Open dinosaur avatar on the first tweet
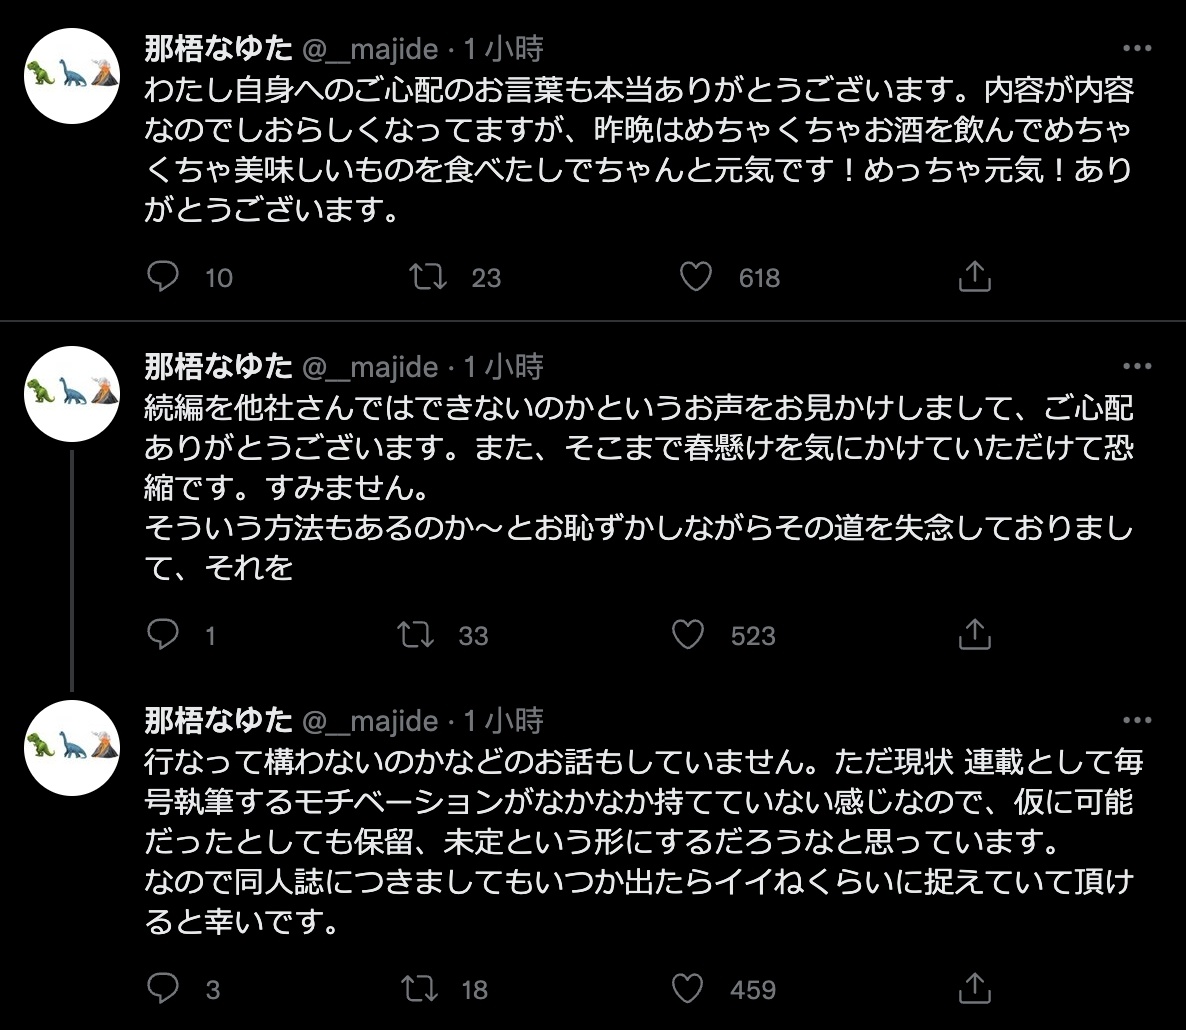Image resolution: width=1186 pixels, height=1030 pixels. pos(72,76)
